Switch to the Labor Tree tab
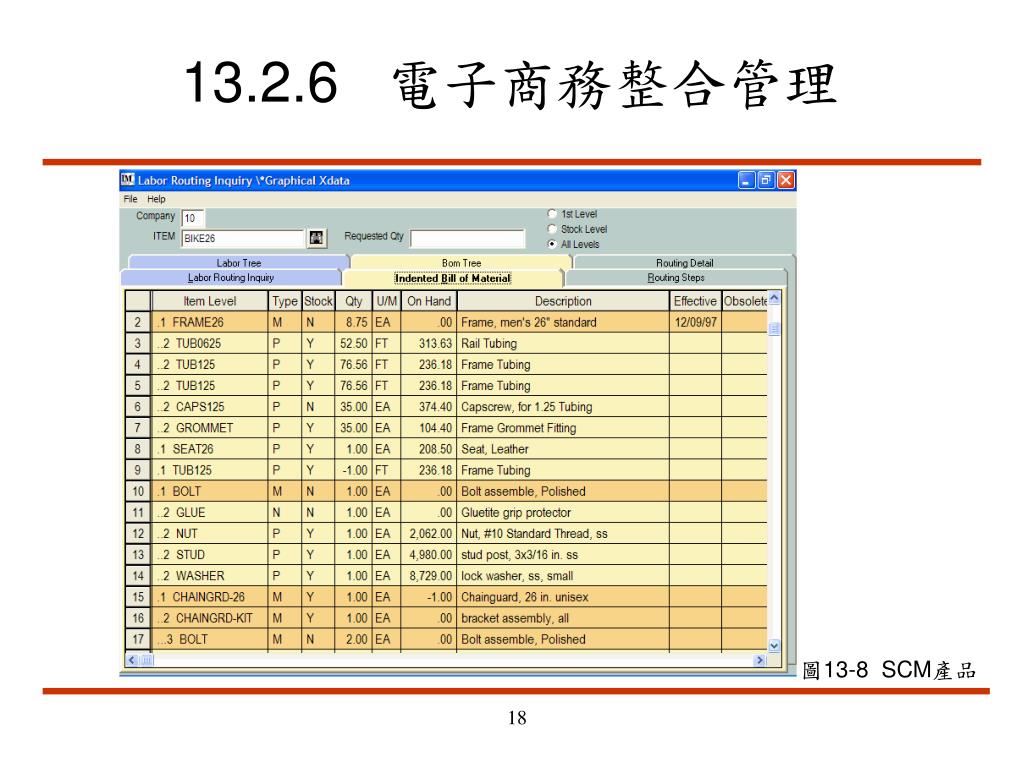Image resolution: width=1024 pixels, height=768 pixels. pos(239,262)
